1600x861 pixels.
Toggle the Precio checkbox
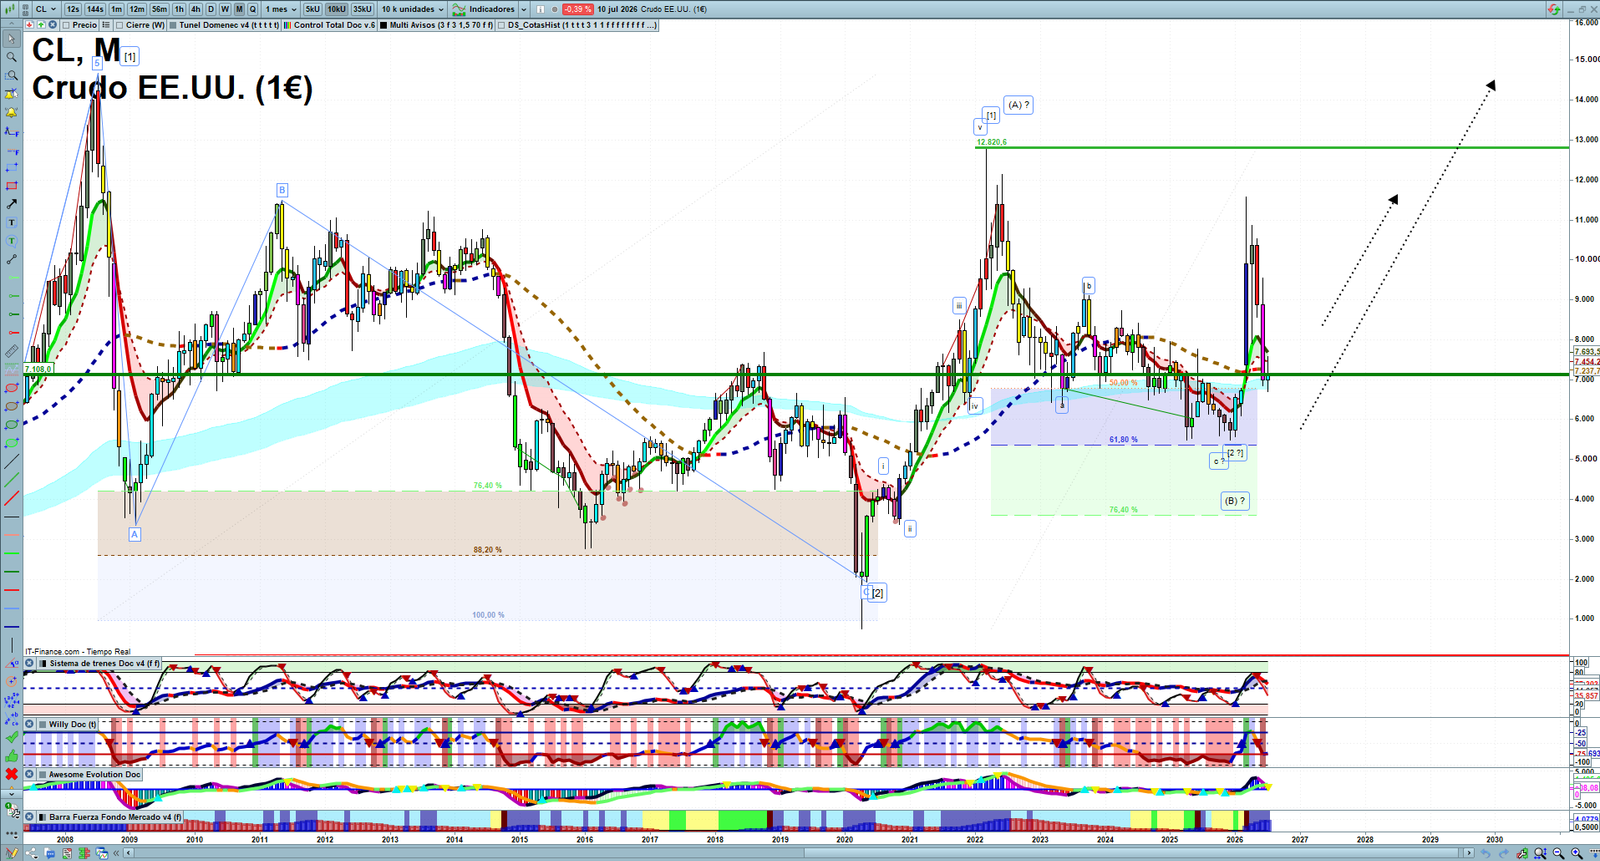pyautogui.click(x=66, y=25)
